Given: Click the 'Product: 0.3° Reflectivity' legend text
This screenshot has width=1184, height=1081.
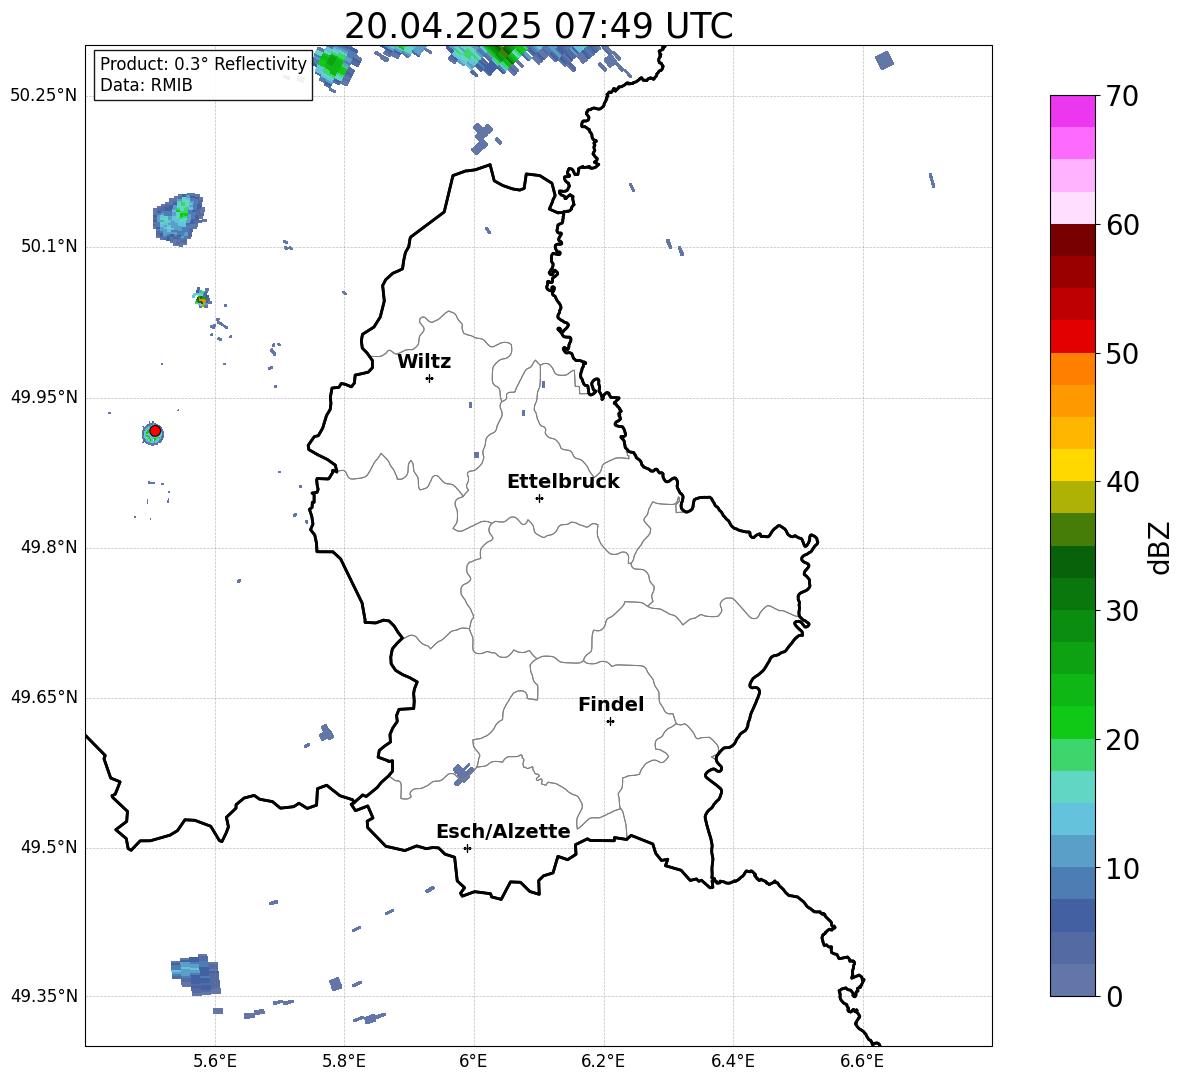Looking at the screenshot, I should click(x=203, y=63).
